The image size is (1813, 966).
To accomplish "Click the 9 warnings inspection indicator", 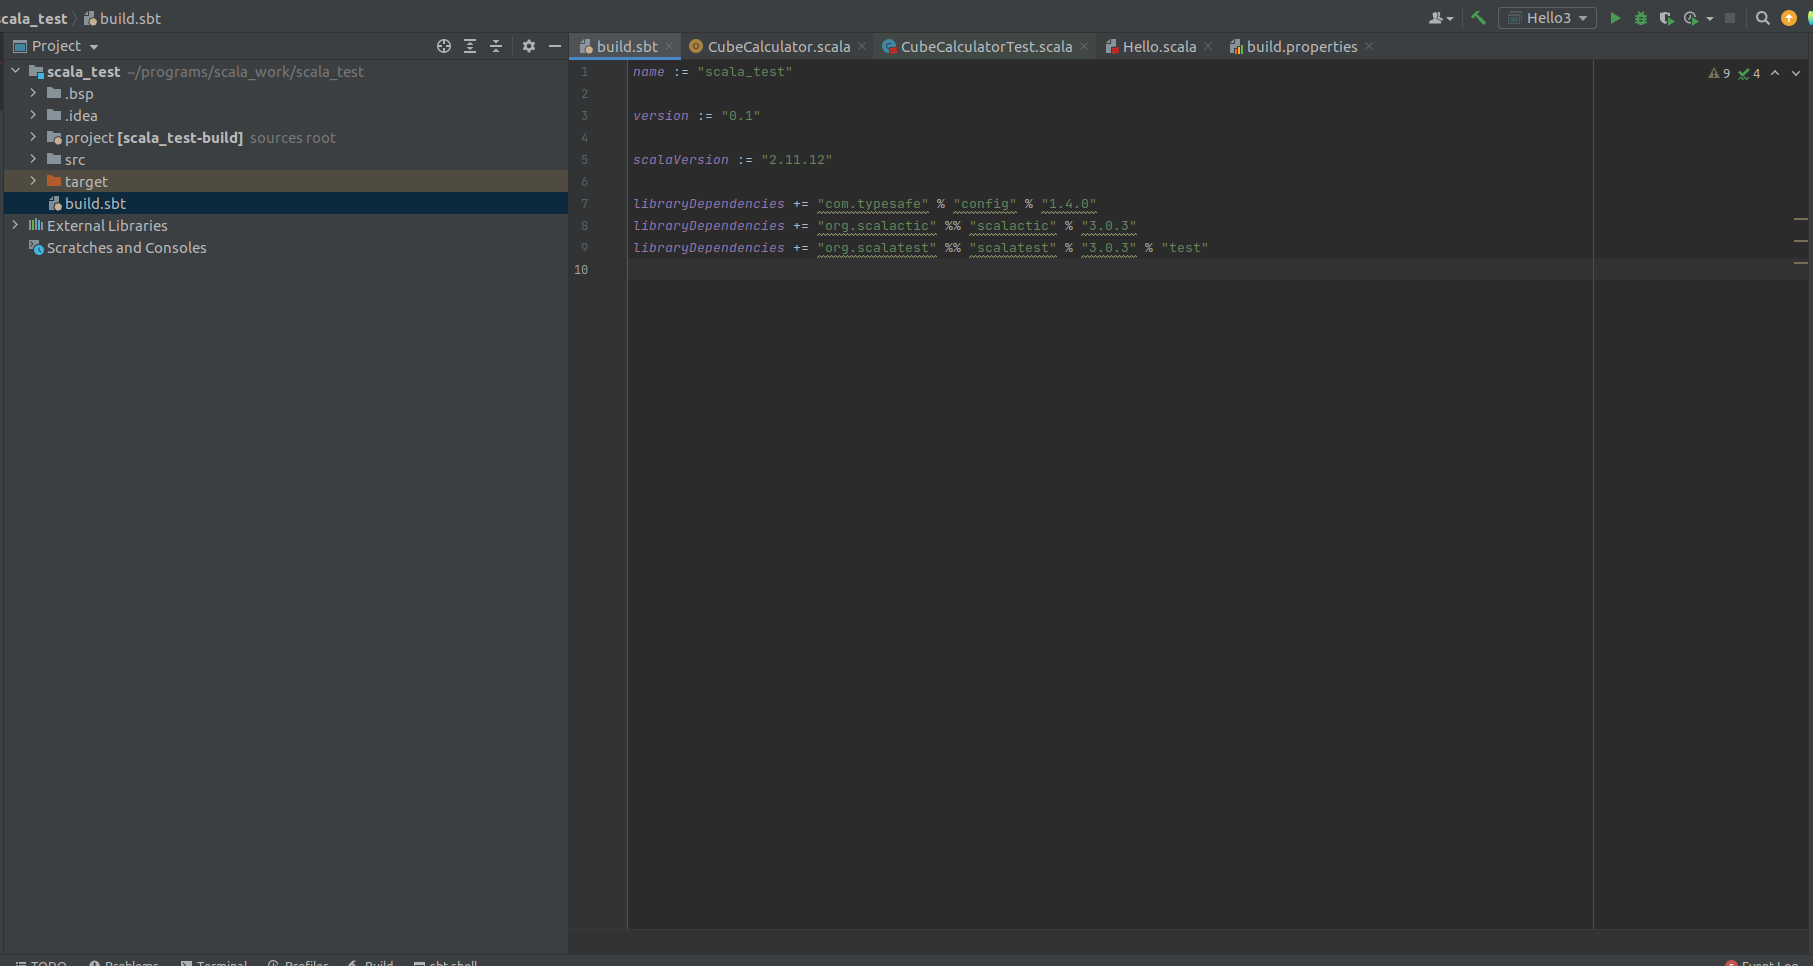I will [1719, 73].
